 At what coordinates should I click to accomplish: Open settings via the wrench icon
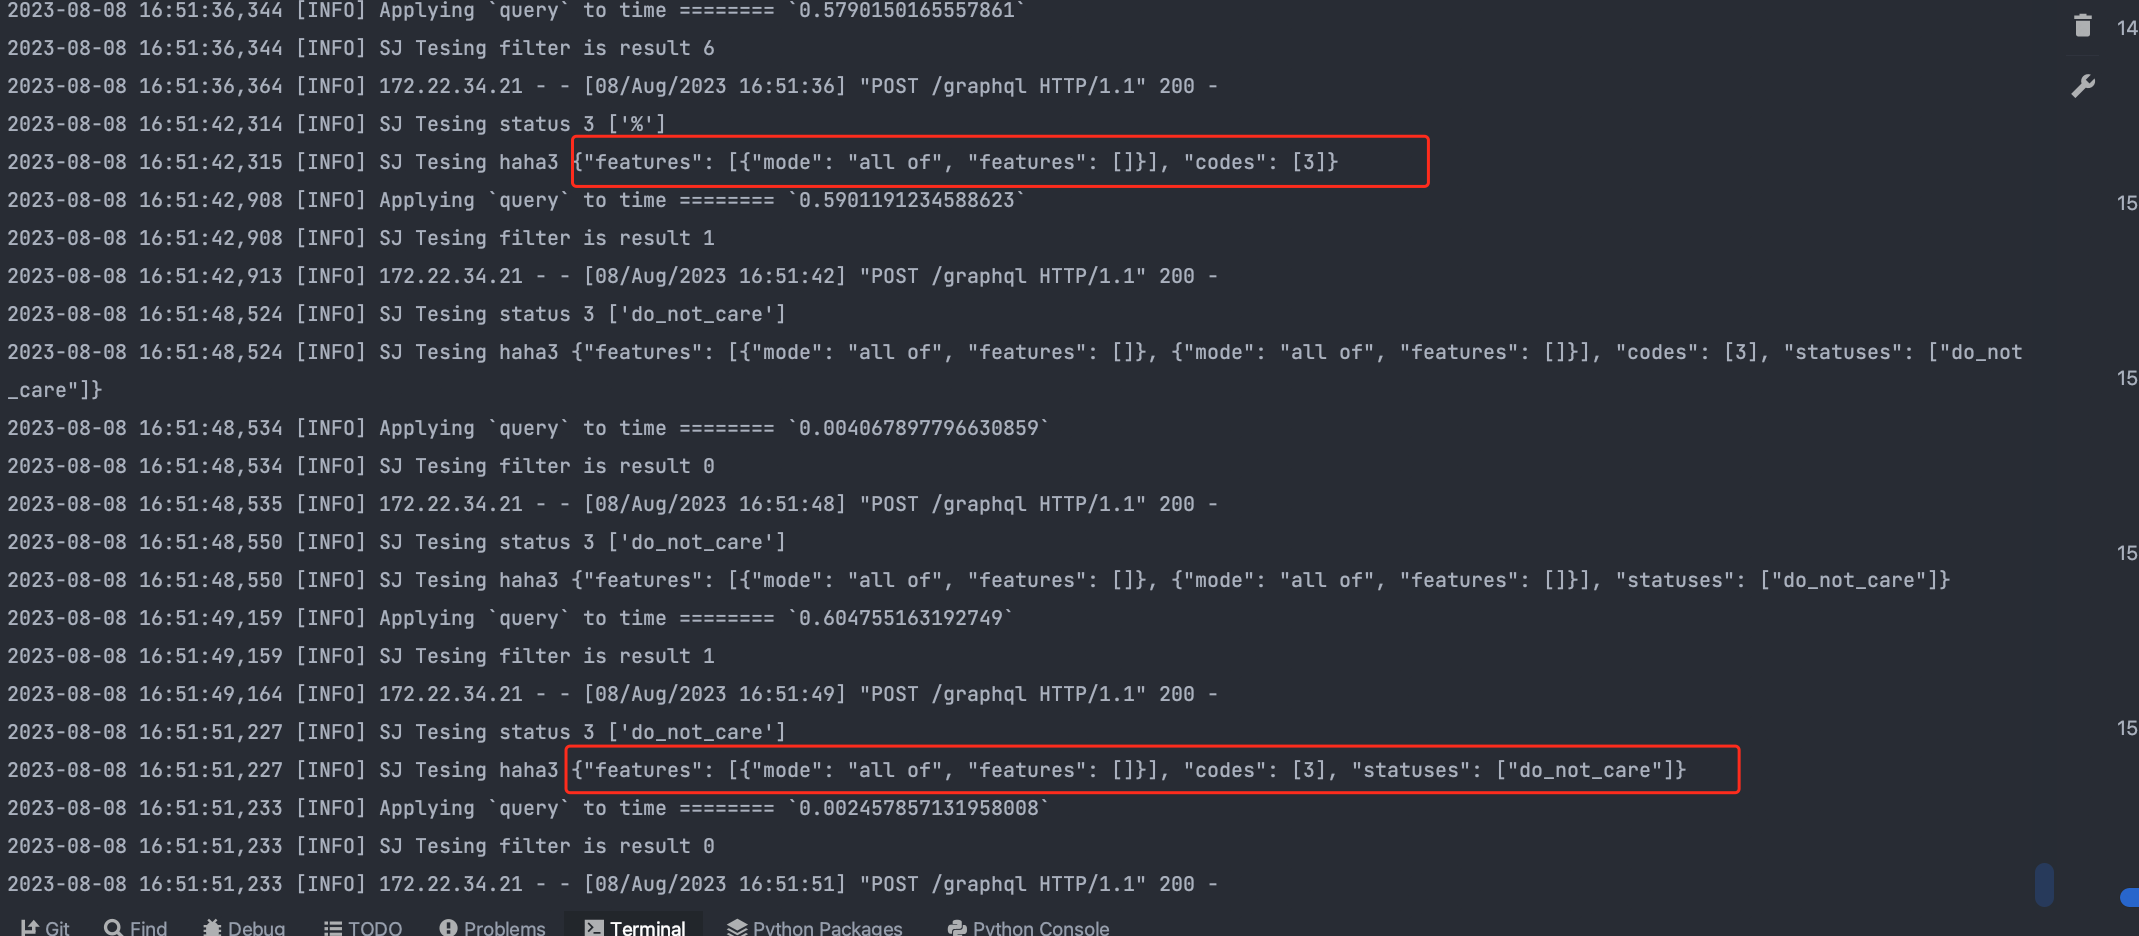(2084, 86)
